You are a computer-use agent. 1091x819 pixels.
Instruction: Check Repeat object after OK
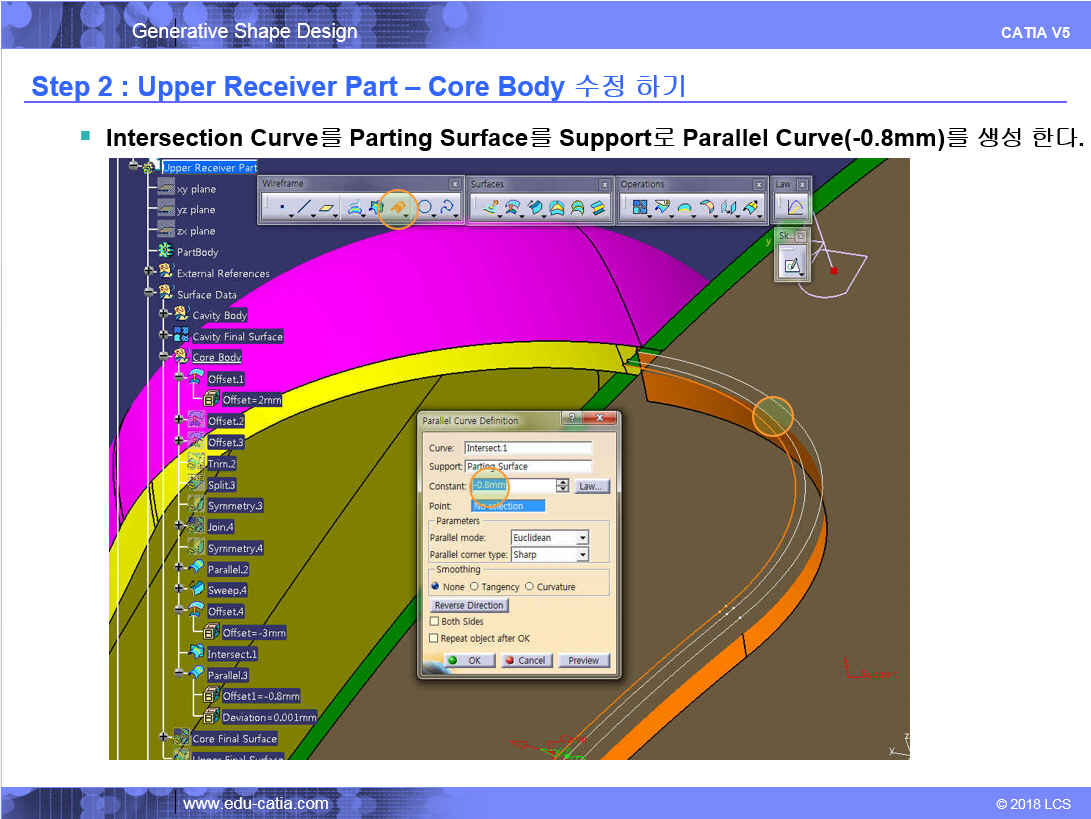tap(433, 638)
